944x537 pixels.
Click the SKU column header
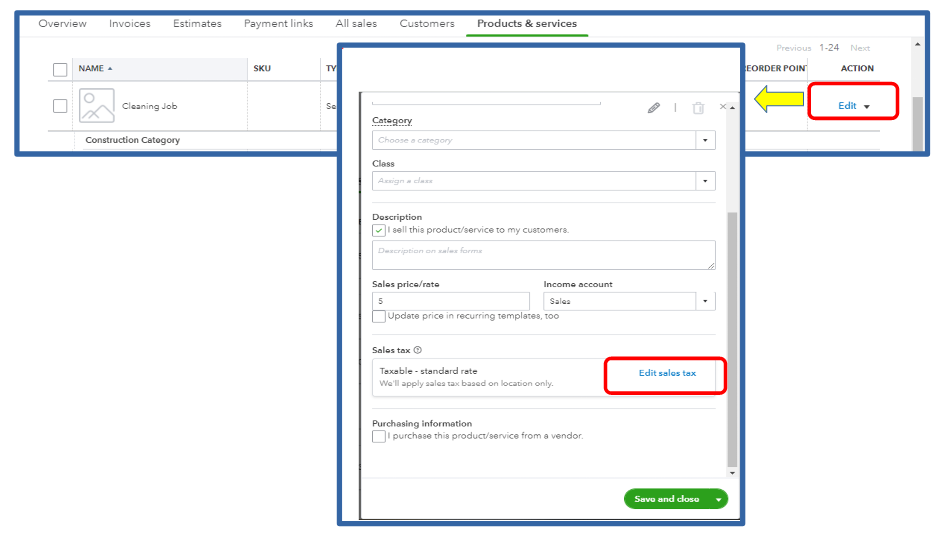262,69
